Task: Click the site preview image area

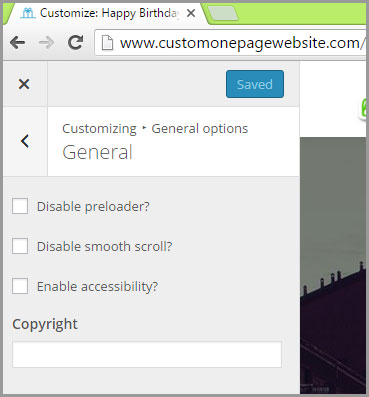Action: pyautogui.click(x=333, y=265)
